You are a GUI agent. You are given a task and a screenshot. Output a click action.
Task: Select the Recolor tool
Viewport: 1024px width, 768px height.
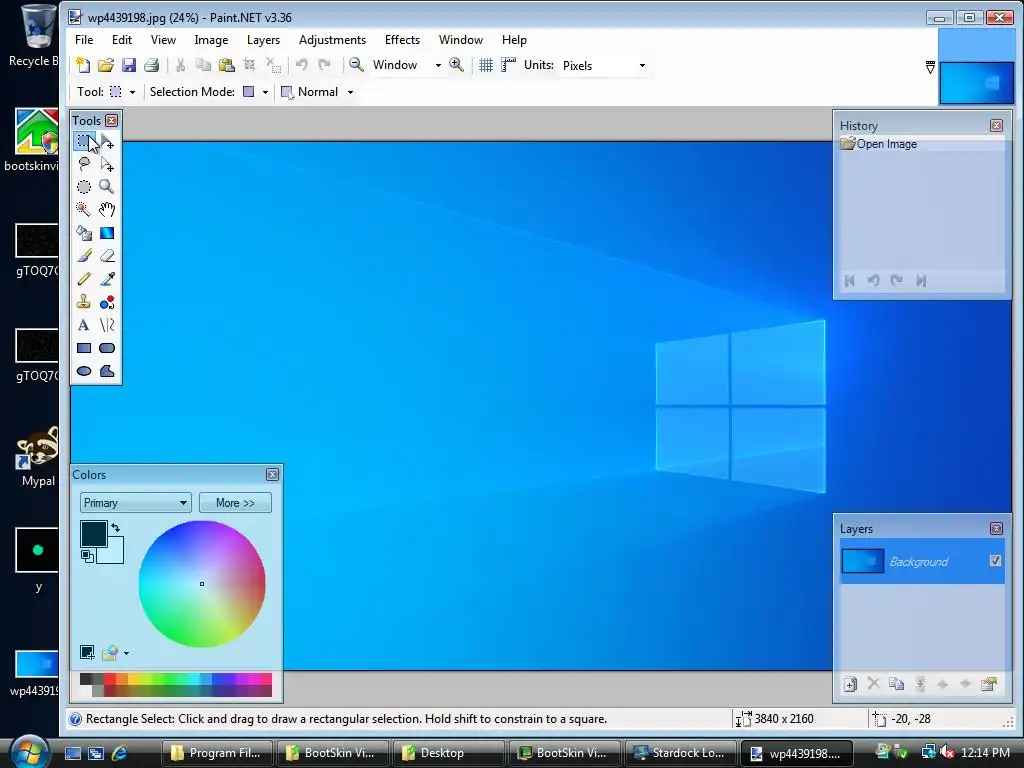point(107,302)
